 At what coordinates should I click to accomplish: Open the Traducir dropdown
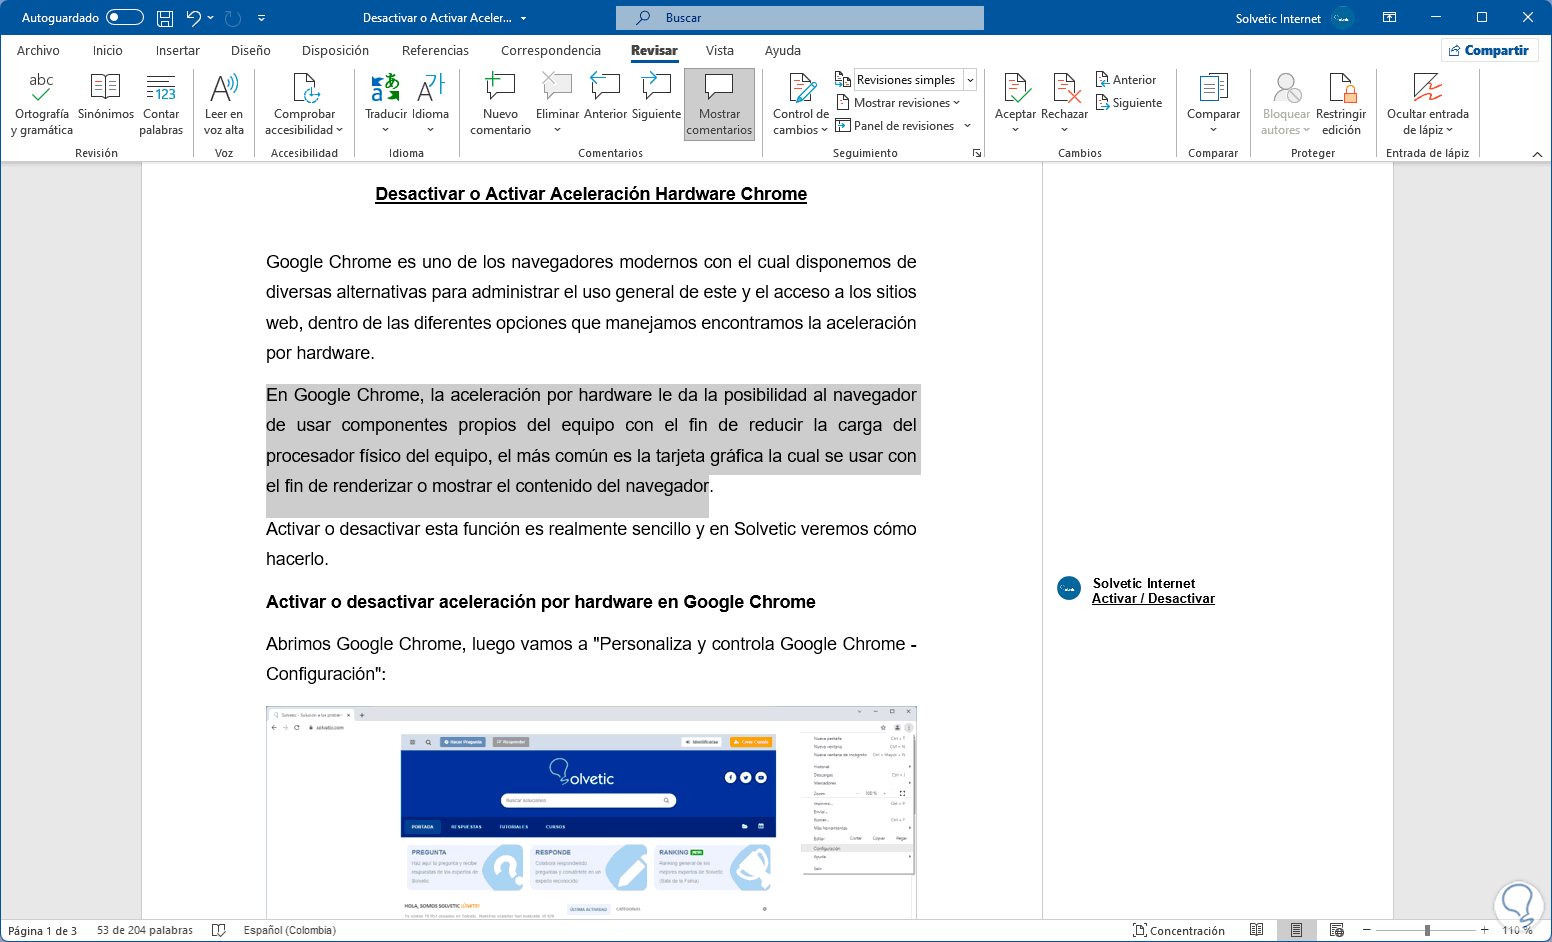(386, 130)
